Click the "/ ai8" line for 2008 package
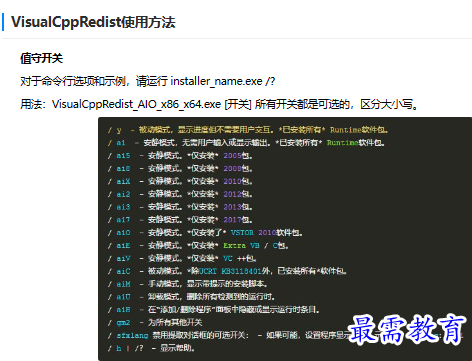Viewport: 472px width, 361px height. [180, 169]
